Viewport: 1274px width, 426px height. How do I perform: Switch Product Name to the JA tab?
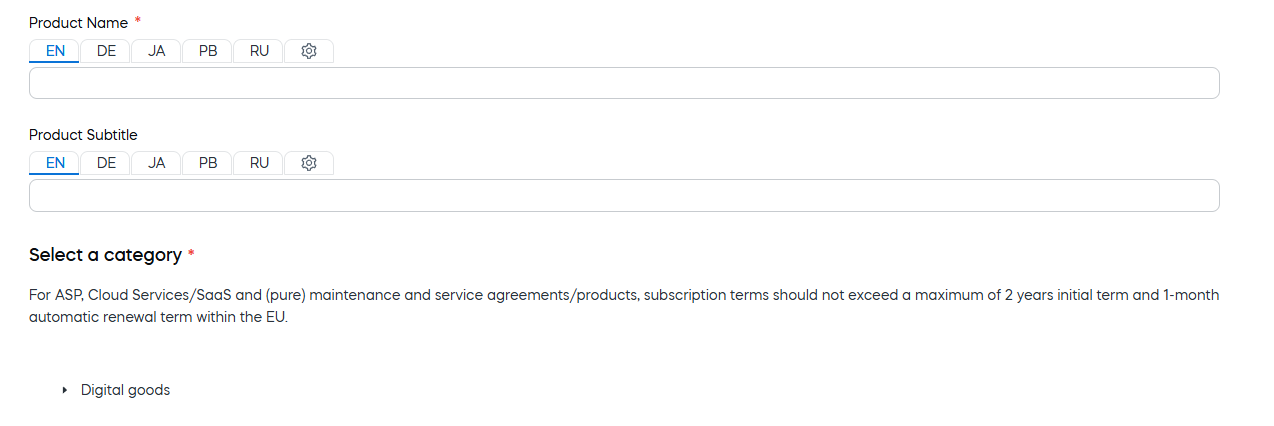pos(157,51)
